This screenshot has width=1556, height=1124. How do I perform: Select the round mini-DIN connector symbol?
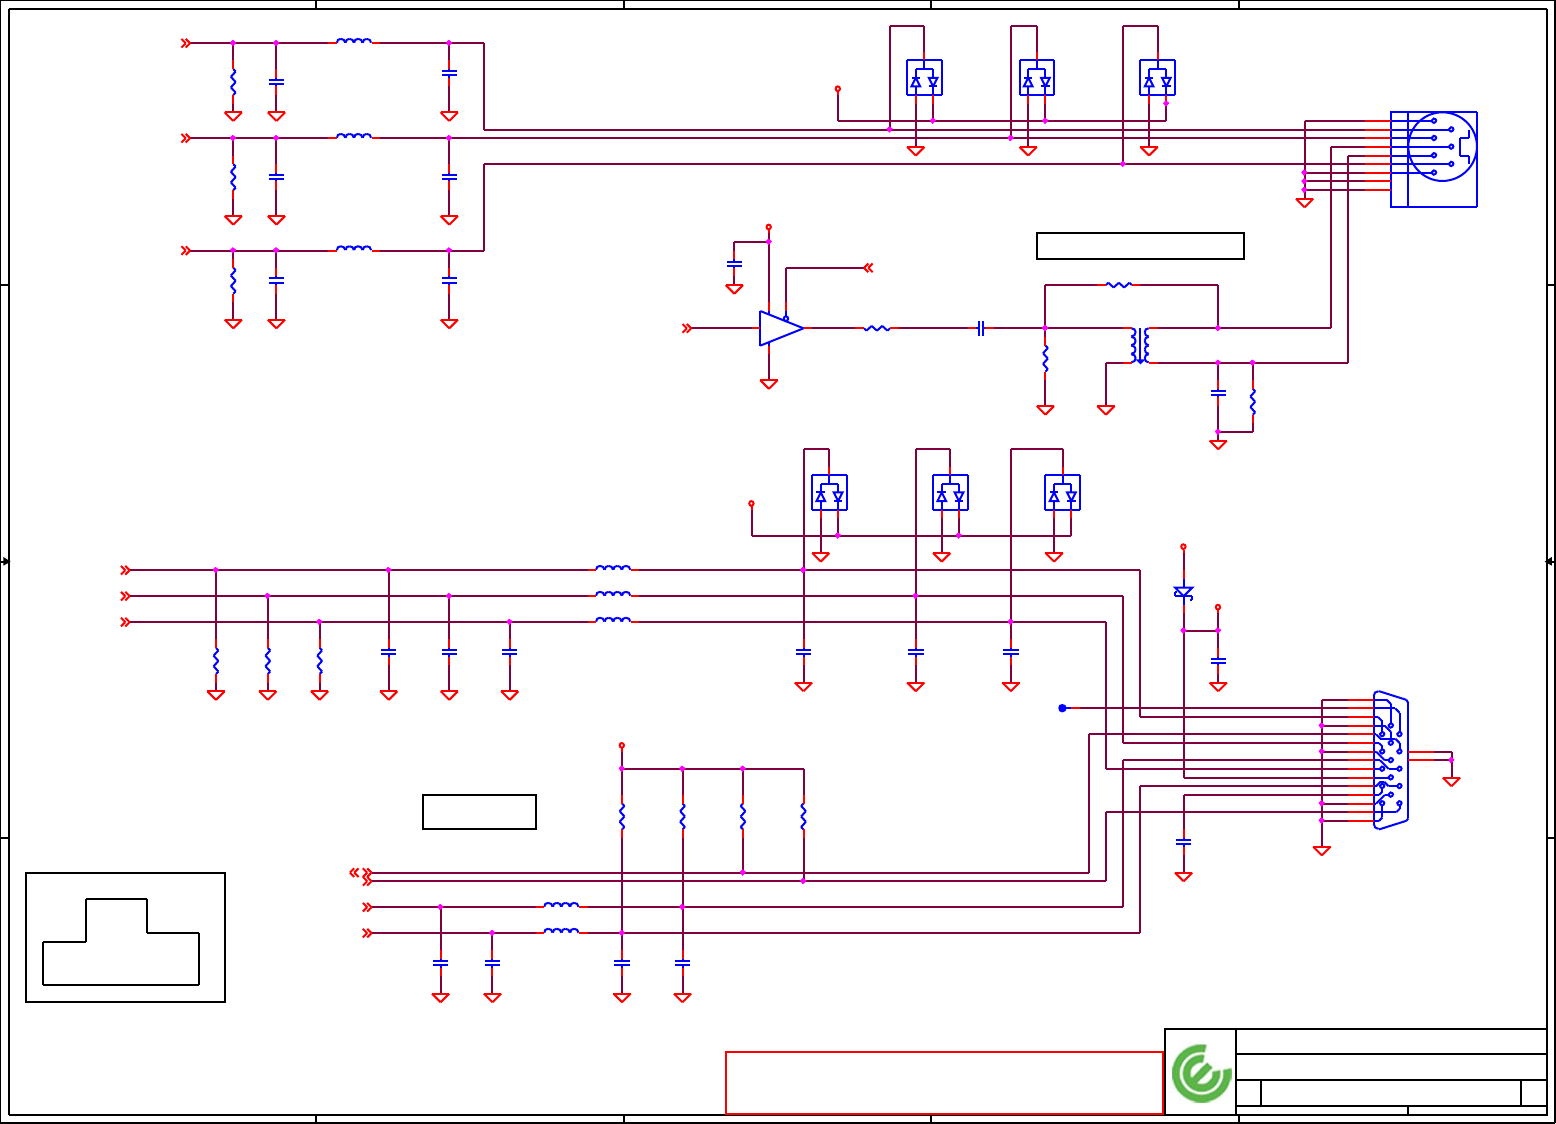coord(1434,159)
